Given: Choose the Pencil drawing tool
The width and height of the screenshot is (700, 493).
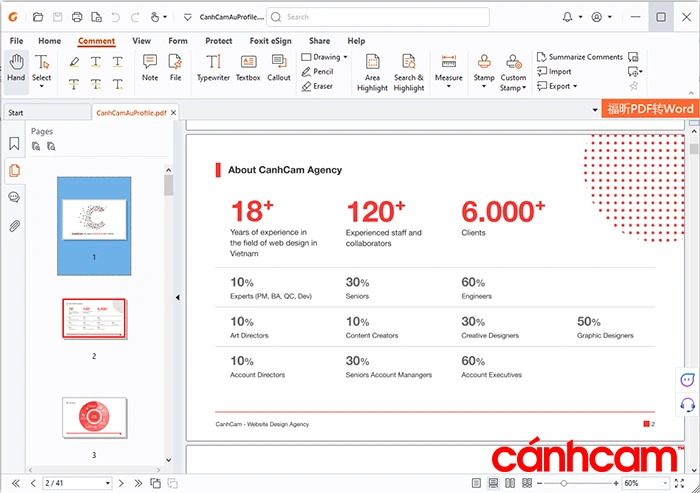Looking at the screenshot, I should [317, 71].
